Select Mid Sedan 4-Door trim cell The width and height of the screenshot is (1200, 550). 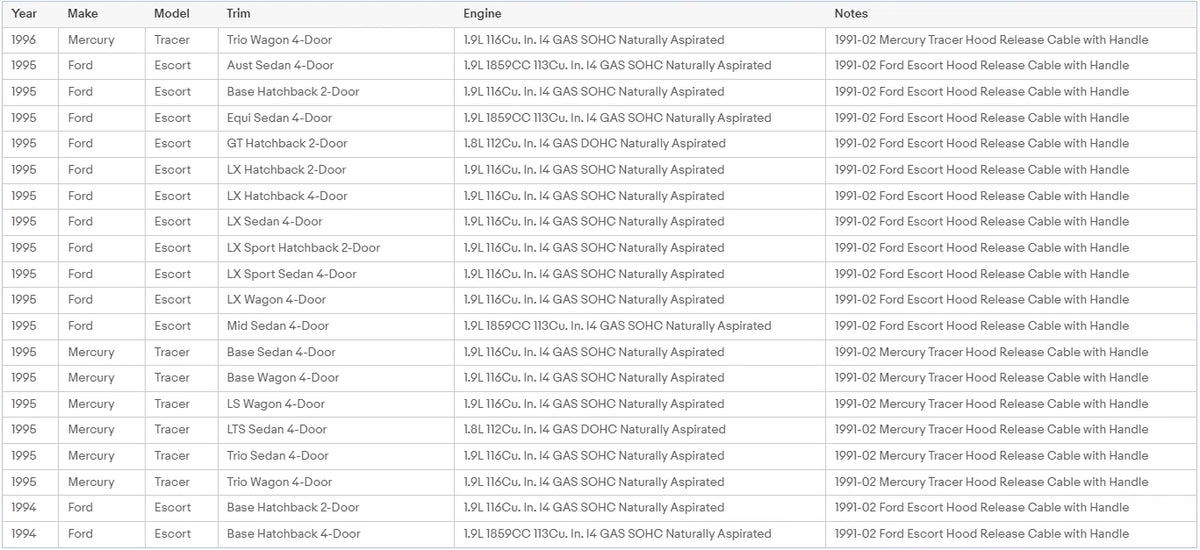coord(336,326)
